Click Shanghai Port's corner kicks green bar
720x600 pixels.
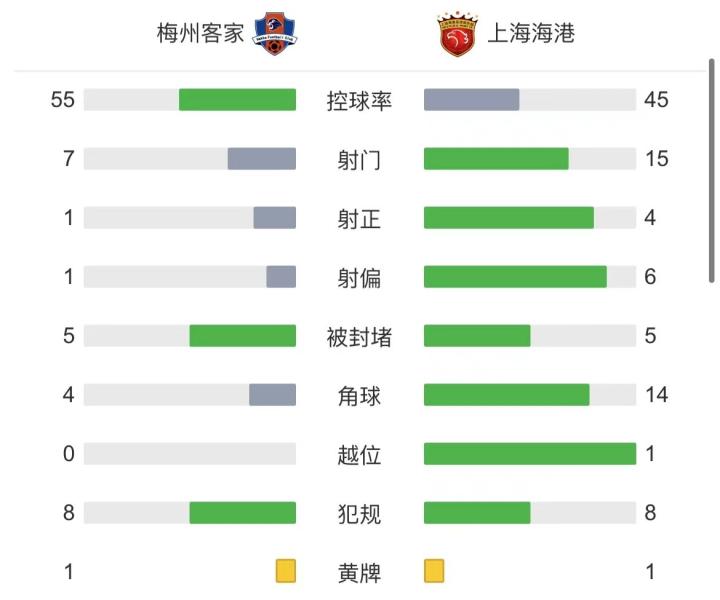pyautogui.click(x=506, y=395)
